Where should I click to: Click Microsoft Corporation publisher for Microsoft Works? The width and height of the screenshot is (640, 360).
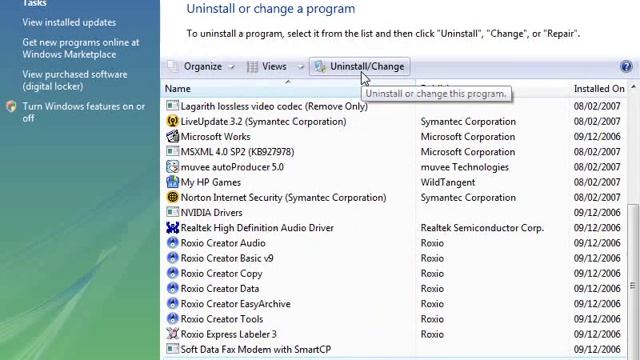coord(468,136)
